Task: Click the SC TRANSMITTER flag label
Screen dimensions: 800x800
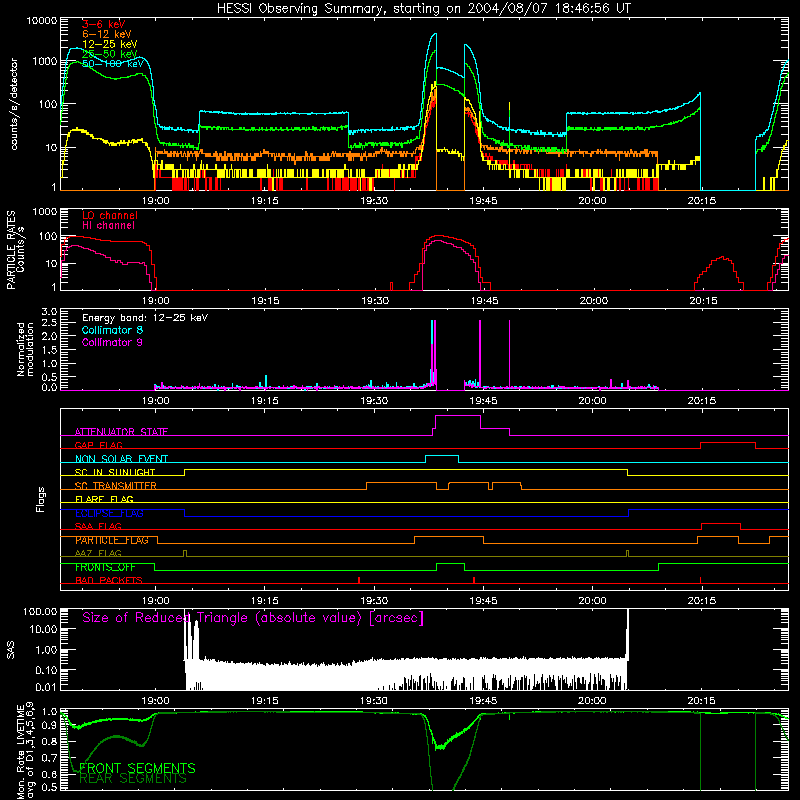Action: 116,486
